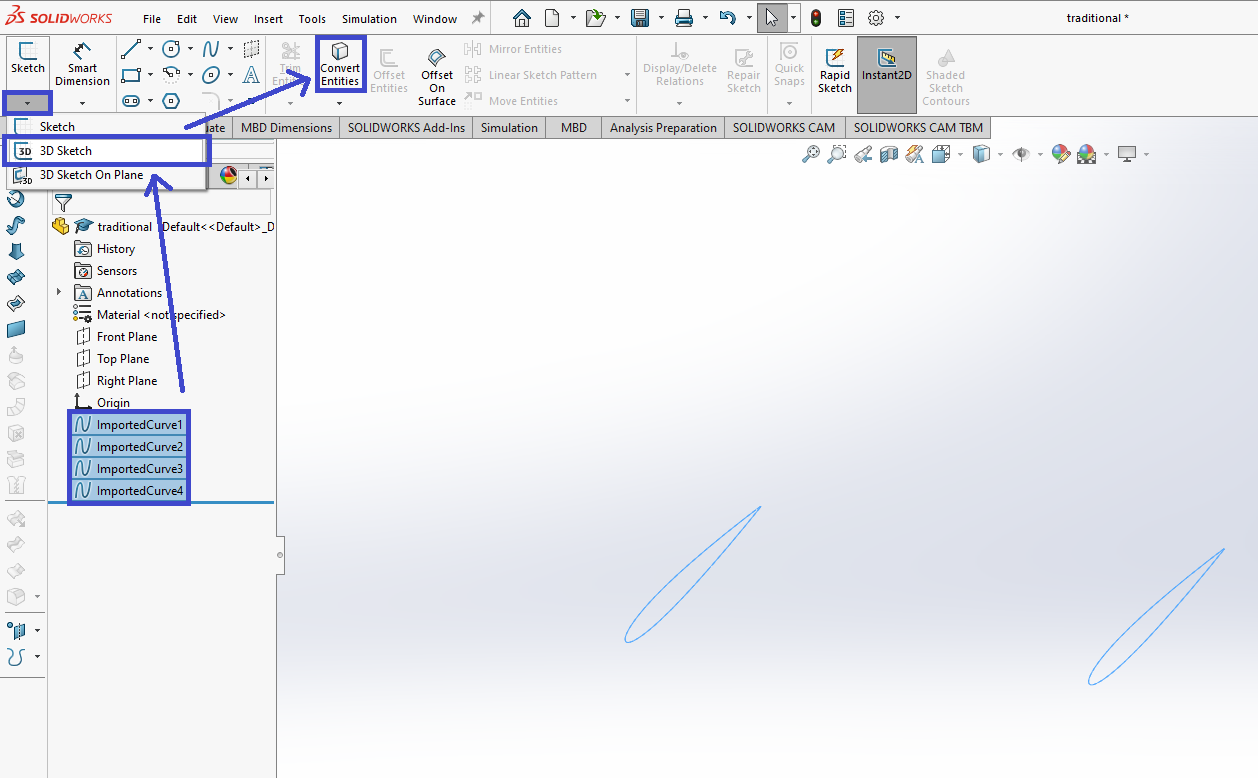Viewport: 1258px width, 778px height.
Task: Choose 3D Sketch from the dropdown
Action: click(x=108, y=151)
